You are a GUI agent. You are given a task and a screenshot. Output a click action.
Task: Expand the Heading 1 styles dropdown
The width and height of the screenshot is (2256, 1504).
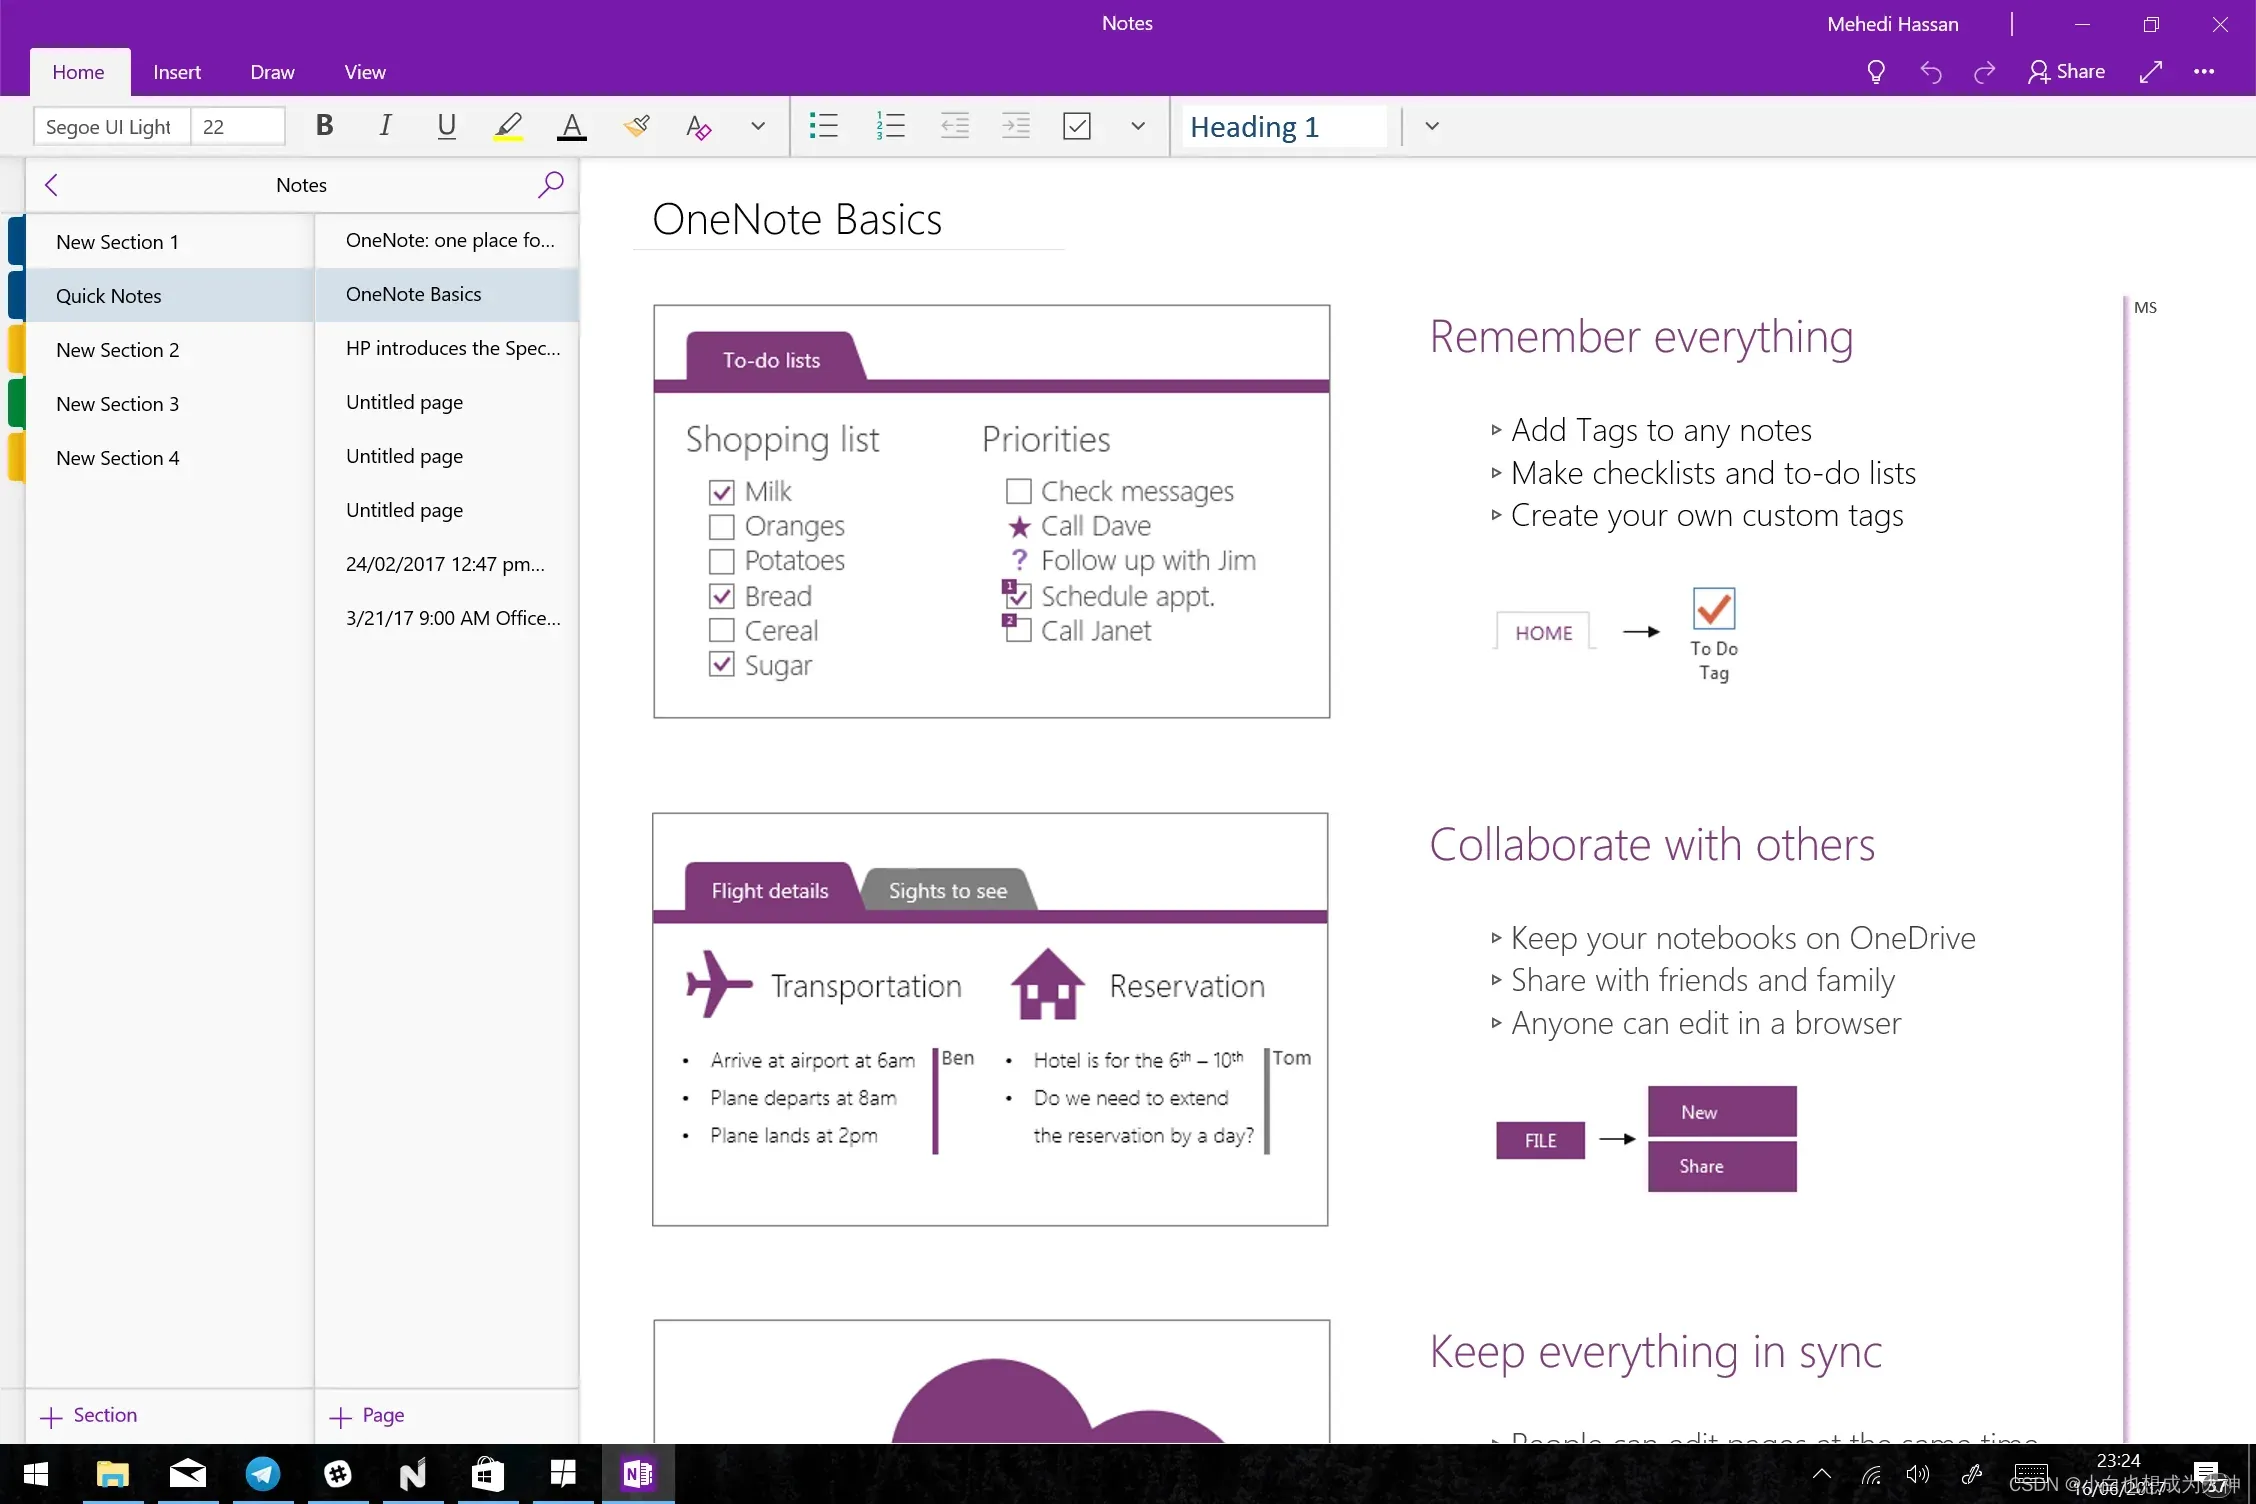click(x=1431, y=126)
